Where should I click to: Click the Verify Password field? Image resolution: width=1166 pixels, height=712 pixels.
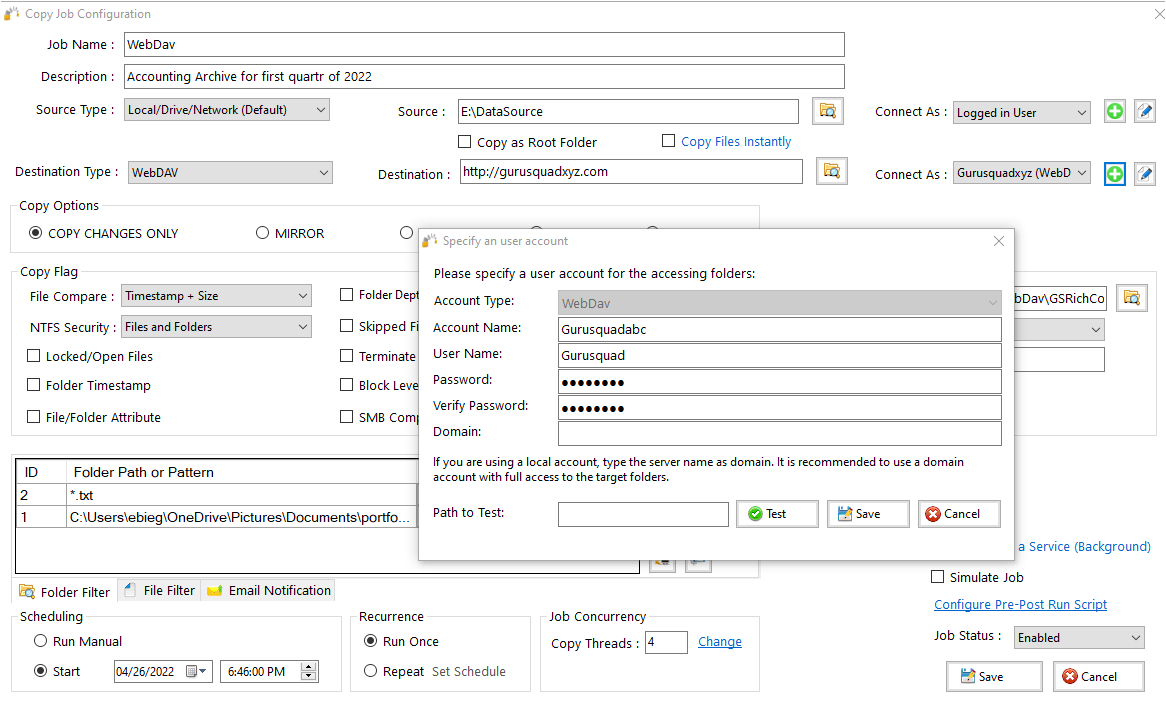(779, 408)
